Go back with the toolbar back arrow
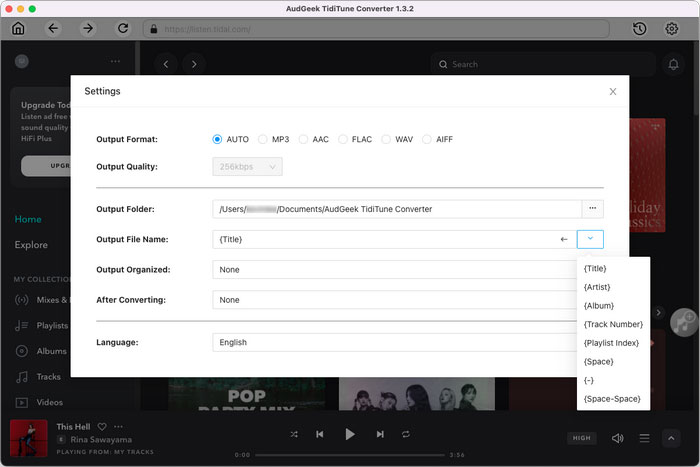The image size is (700, 467). click(53, 29)
